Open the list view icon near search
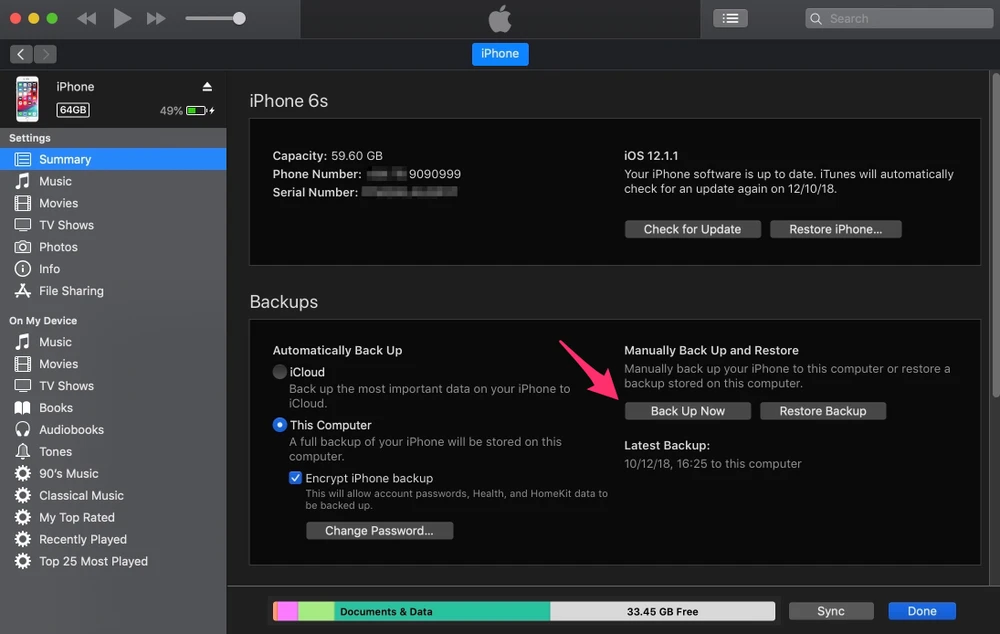This screenshot has width=1000, height=634. (x=730, y=18)
